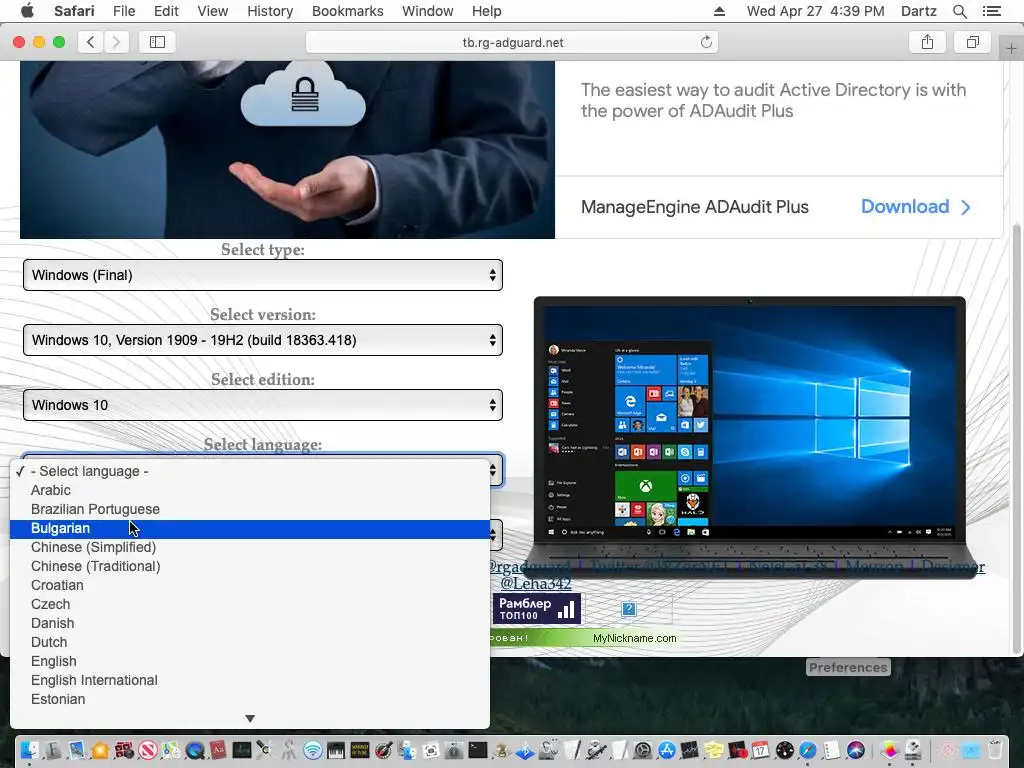
Task: Launch Dictionary from the Dock
Action: [218, 750]
